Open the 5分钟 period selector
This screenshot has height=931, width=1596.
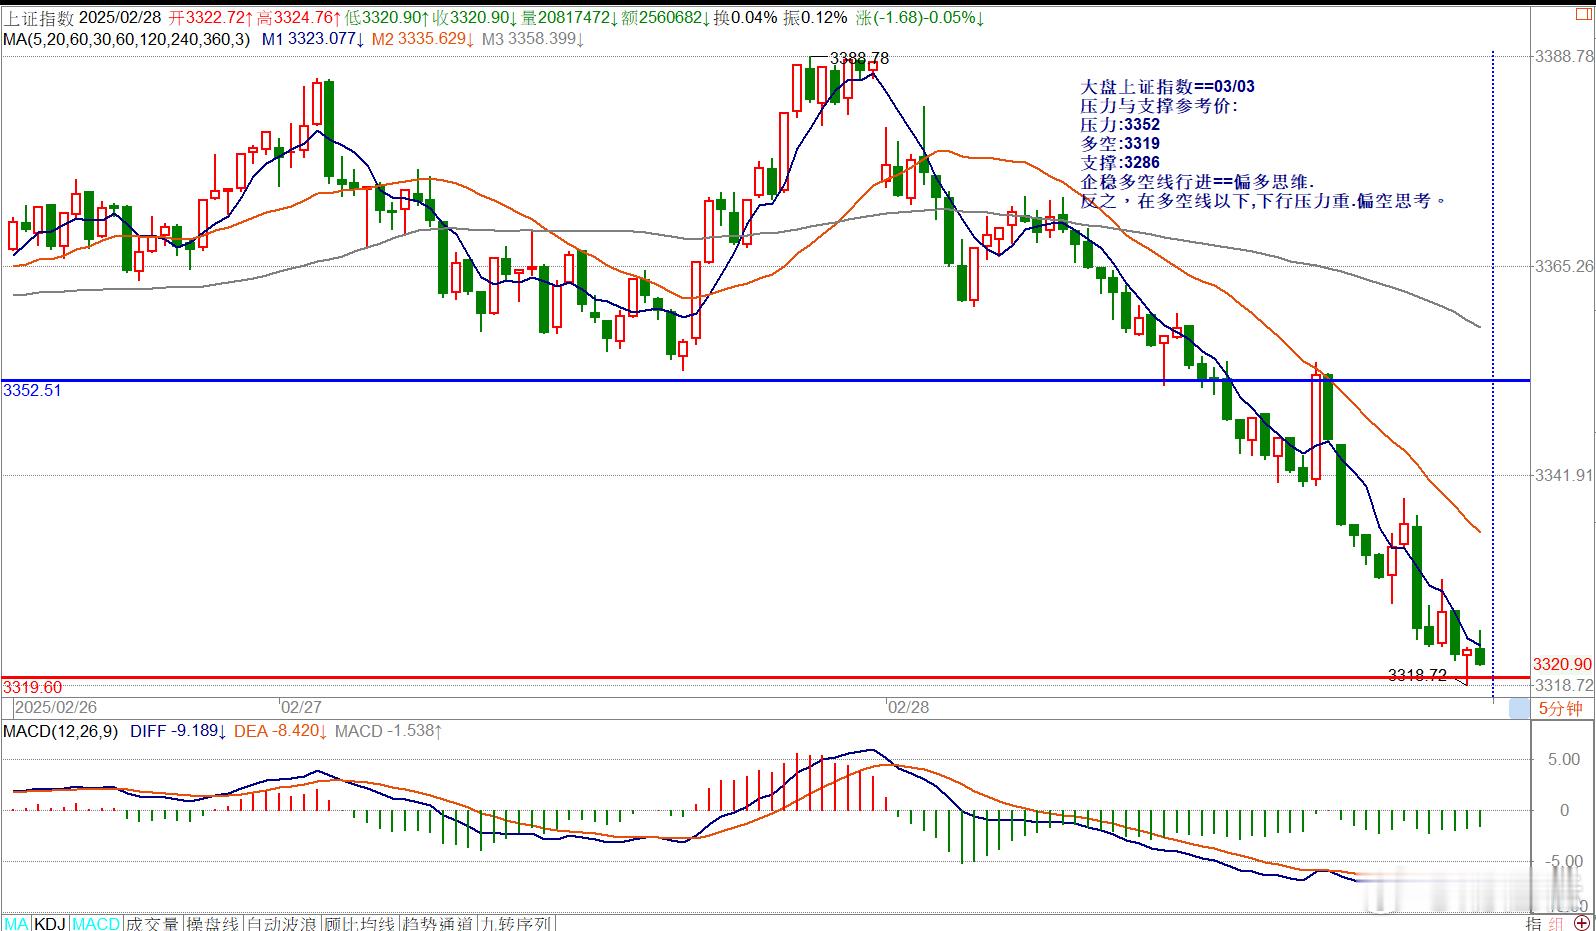click(1560, 708)
